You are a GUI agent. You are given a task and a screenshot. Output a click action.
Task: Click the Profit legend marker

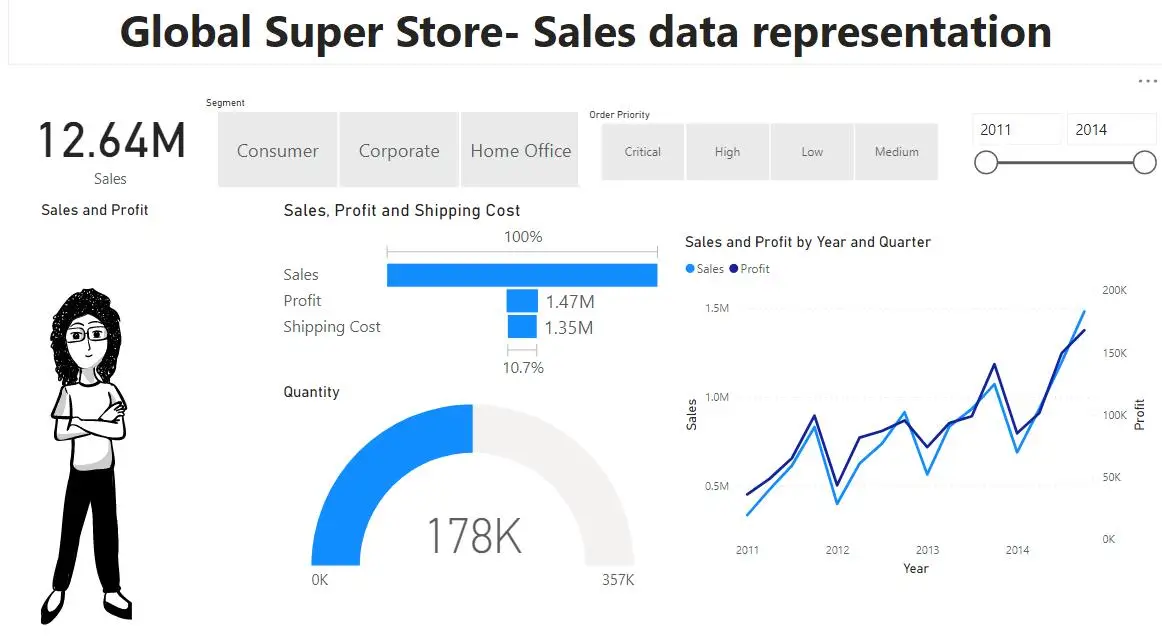click(734, 268)
